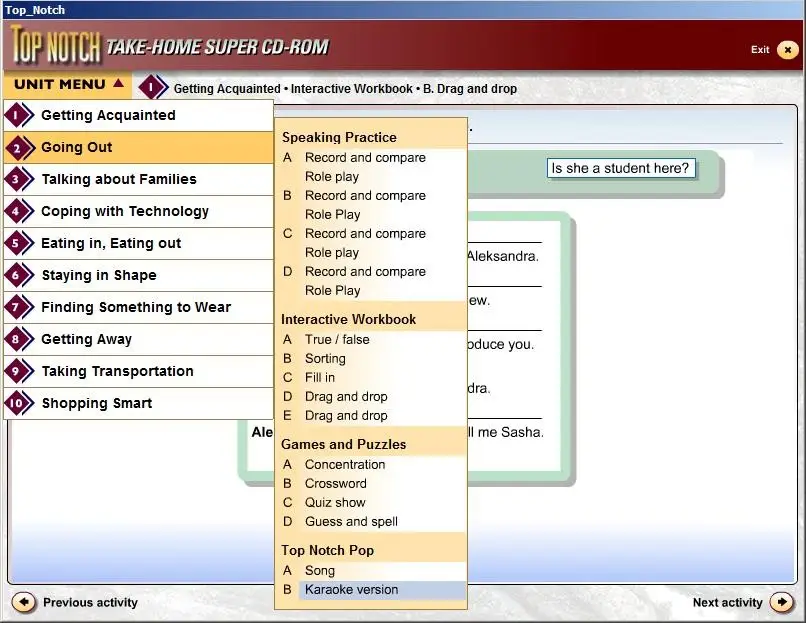Click the diamond icon numbered 10
Screen dimensions: 806x623
coord(19,403)
